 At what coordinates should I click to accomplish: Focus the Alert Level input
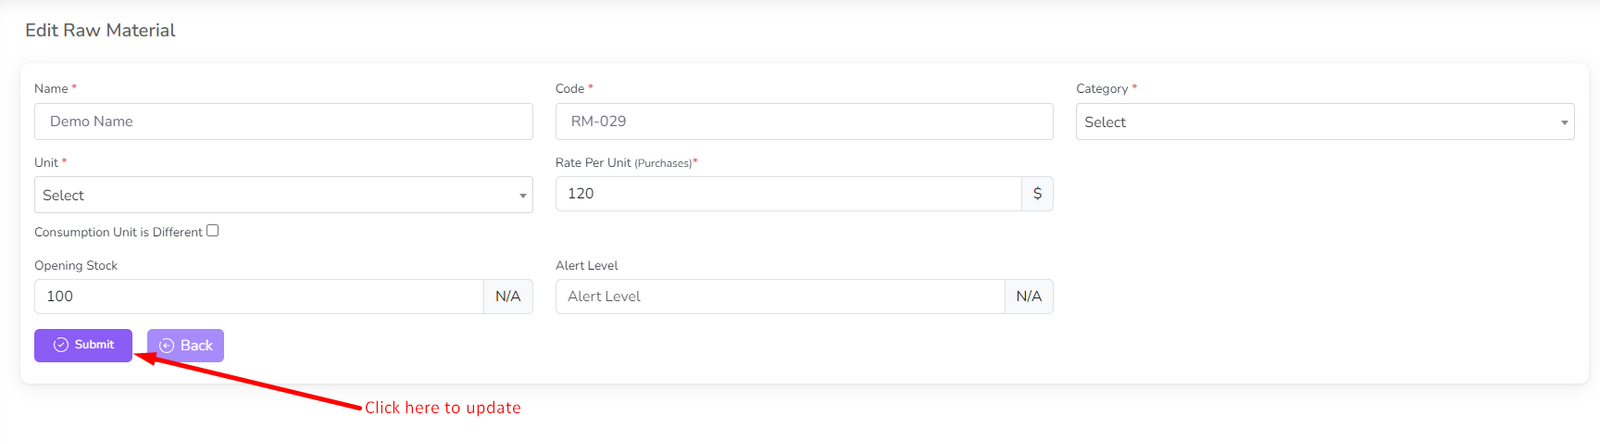(x=779, y=297)
